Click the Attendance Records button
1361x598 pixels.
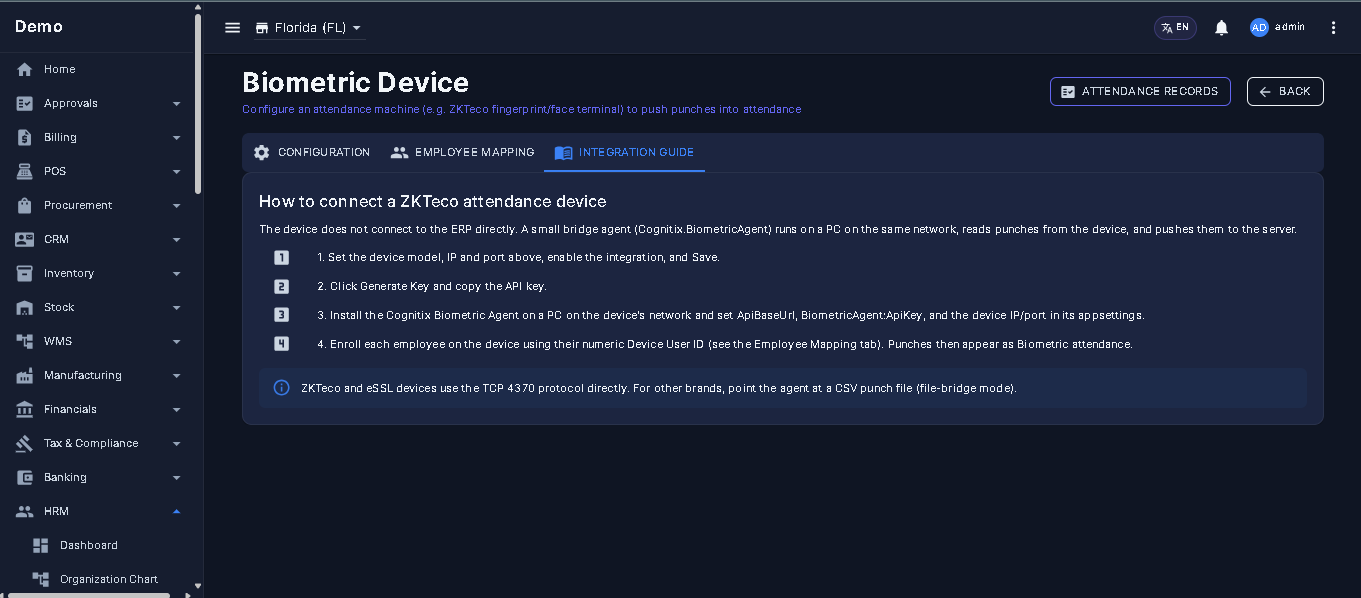pyautogui.click(x=1140, y=91)
